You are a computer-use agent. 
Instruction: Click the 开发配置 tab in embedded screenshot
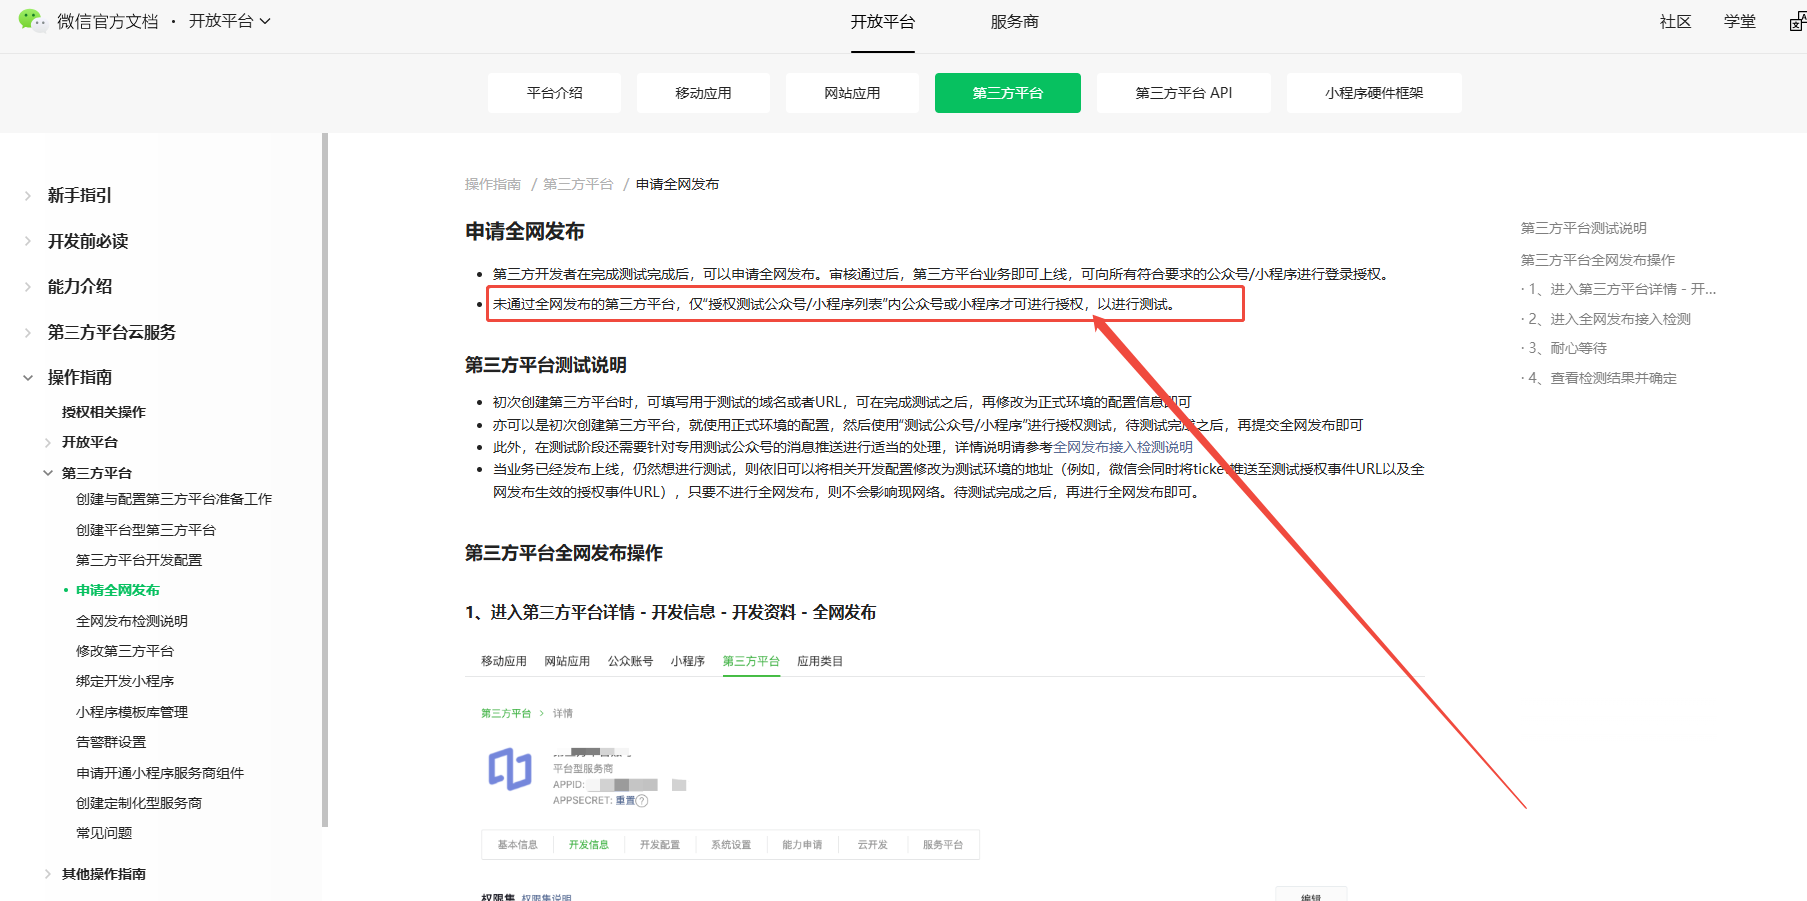[659, 845]
